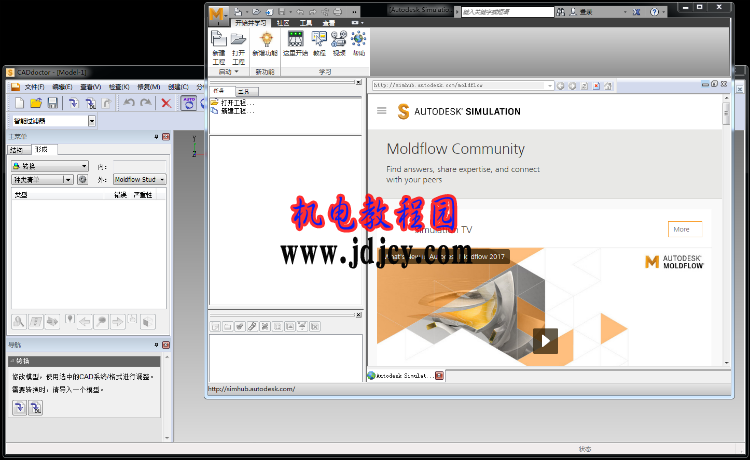Click the hamburger menu on Autodesk Simulation page

(x=381, y=111)
